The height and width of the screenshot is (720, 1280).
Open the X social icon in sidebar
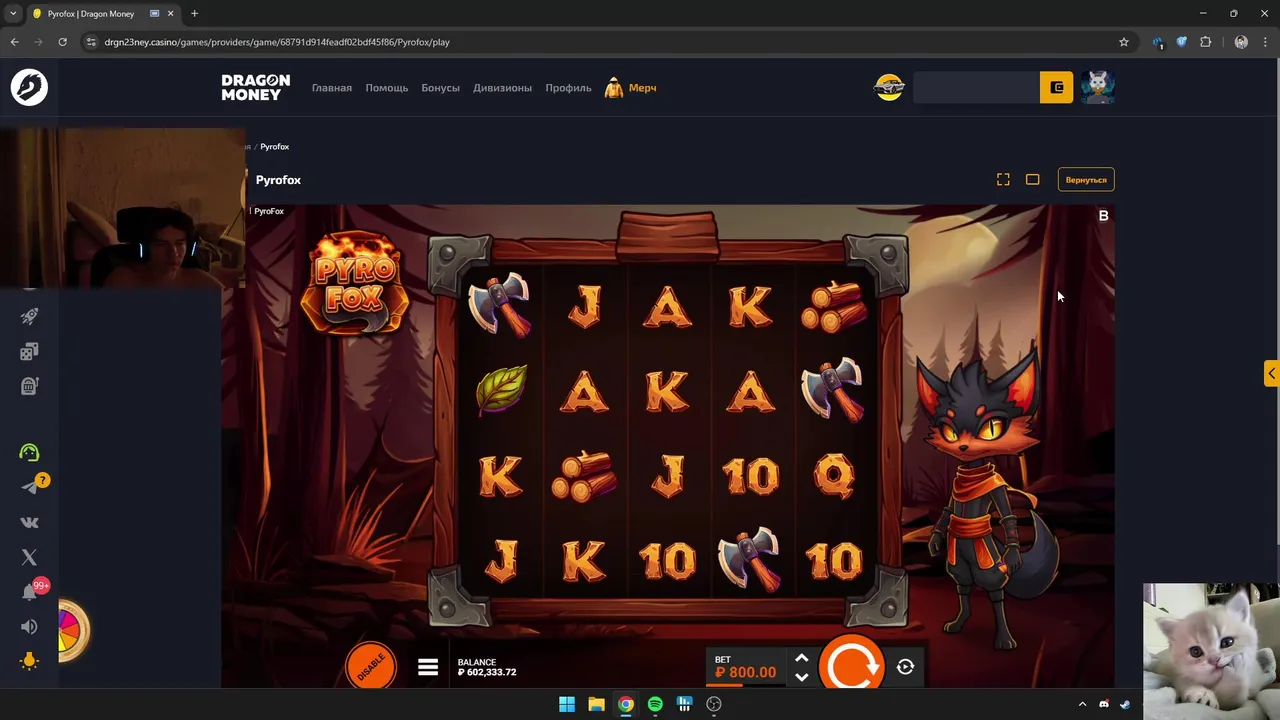[x=29, y=557]
